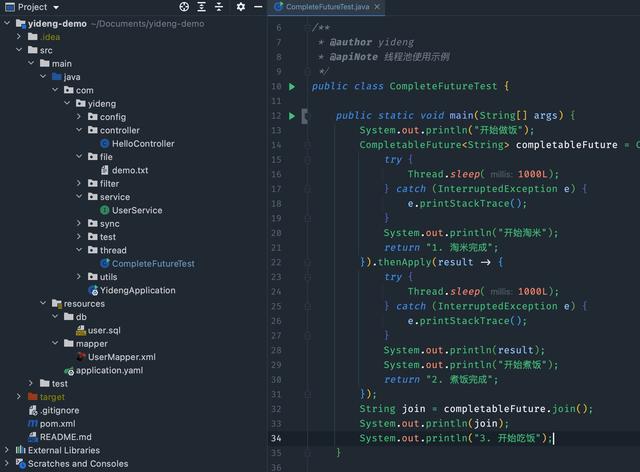640x472 pixels.
Task: Hide the Project tool window
Action: 258,7
